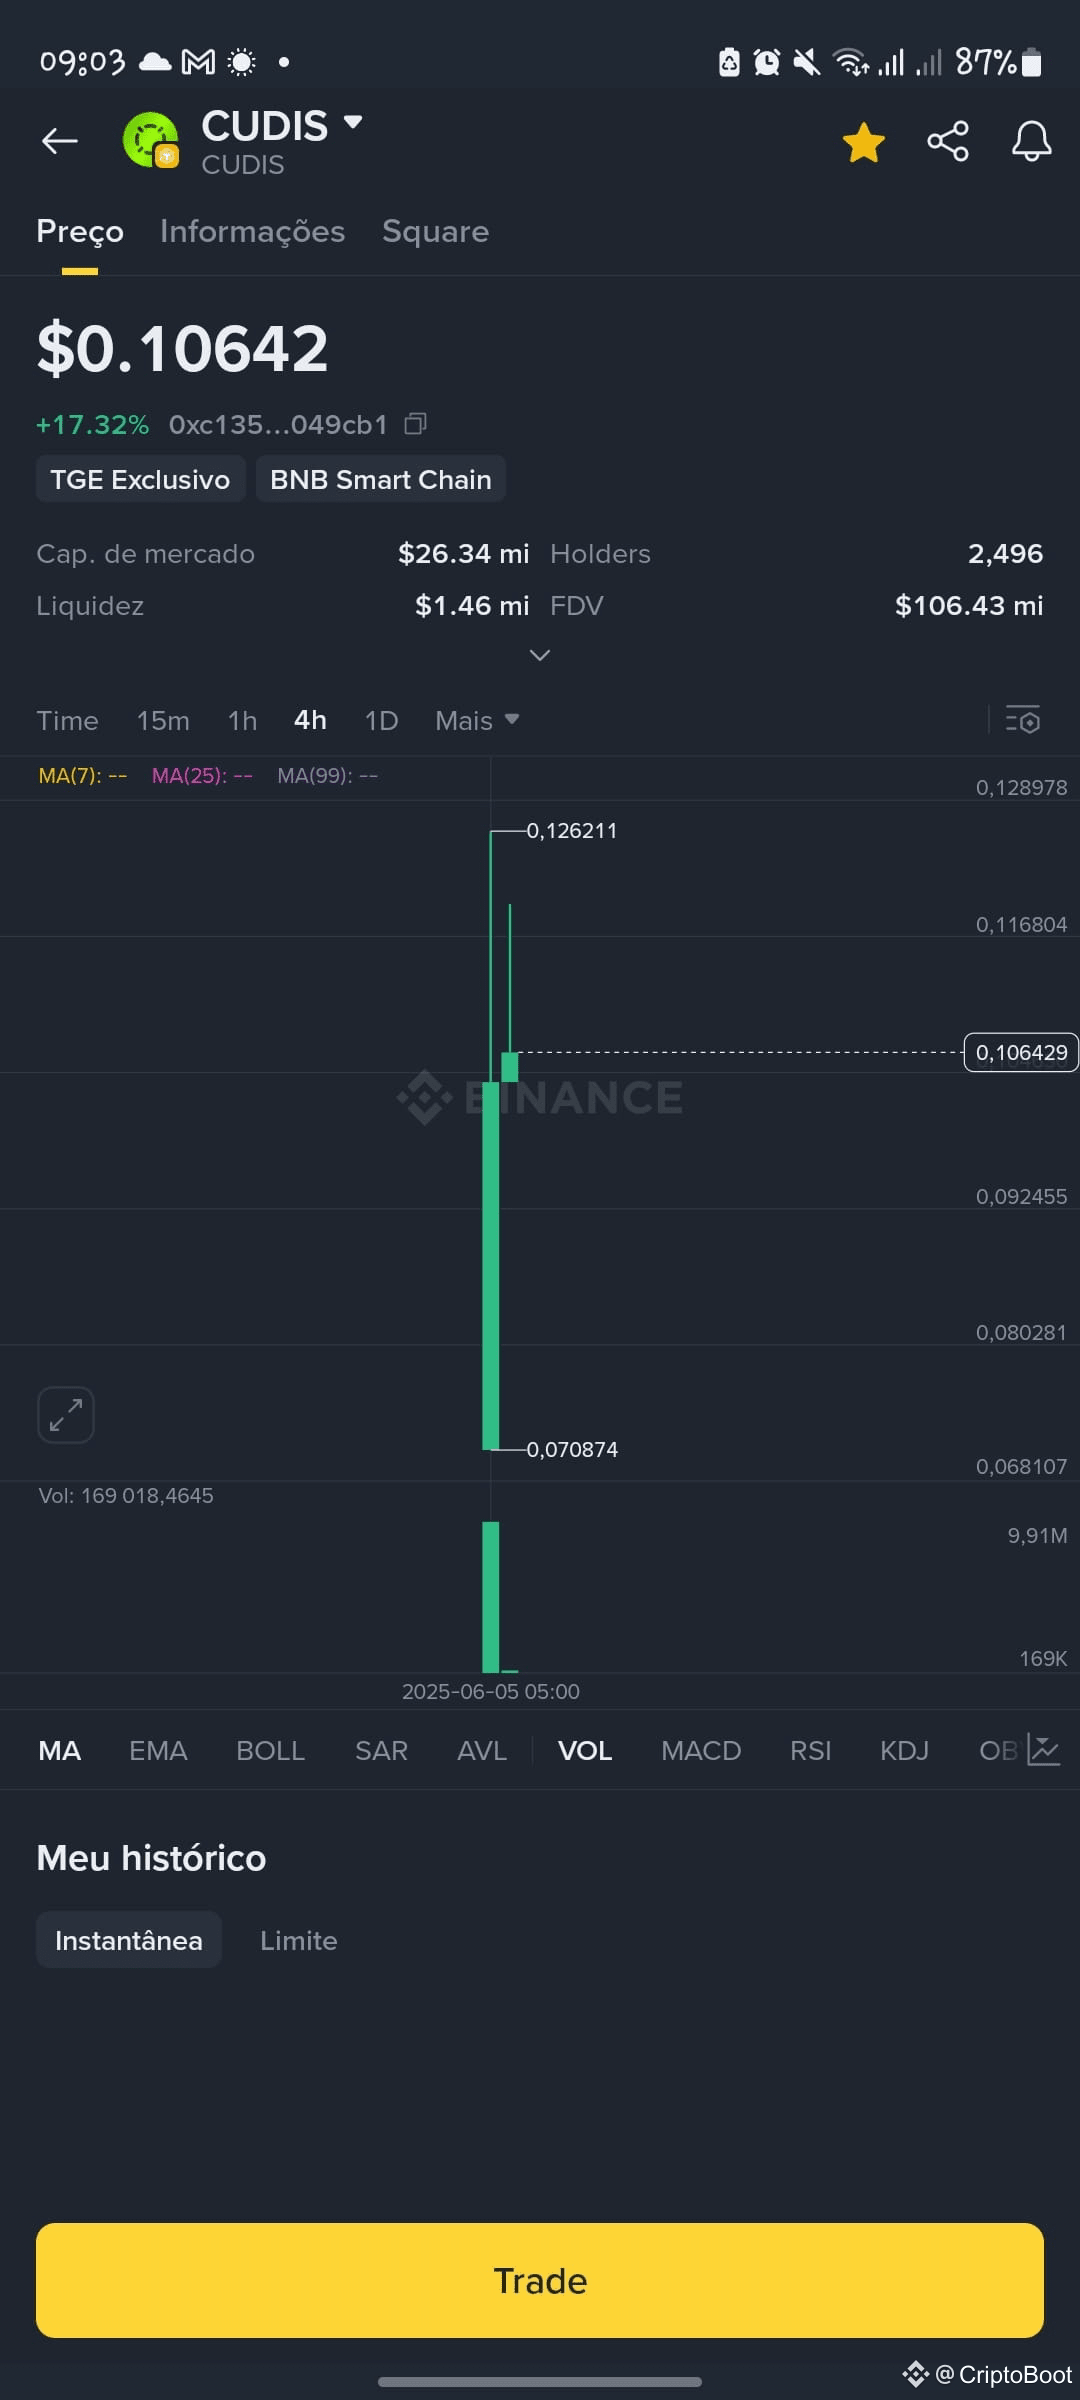Tap the Liquidez value $1.46 mi
The height and width of the screenshot is (2400, 1080).
472,605
